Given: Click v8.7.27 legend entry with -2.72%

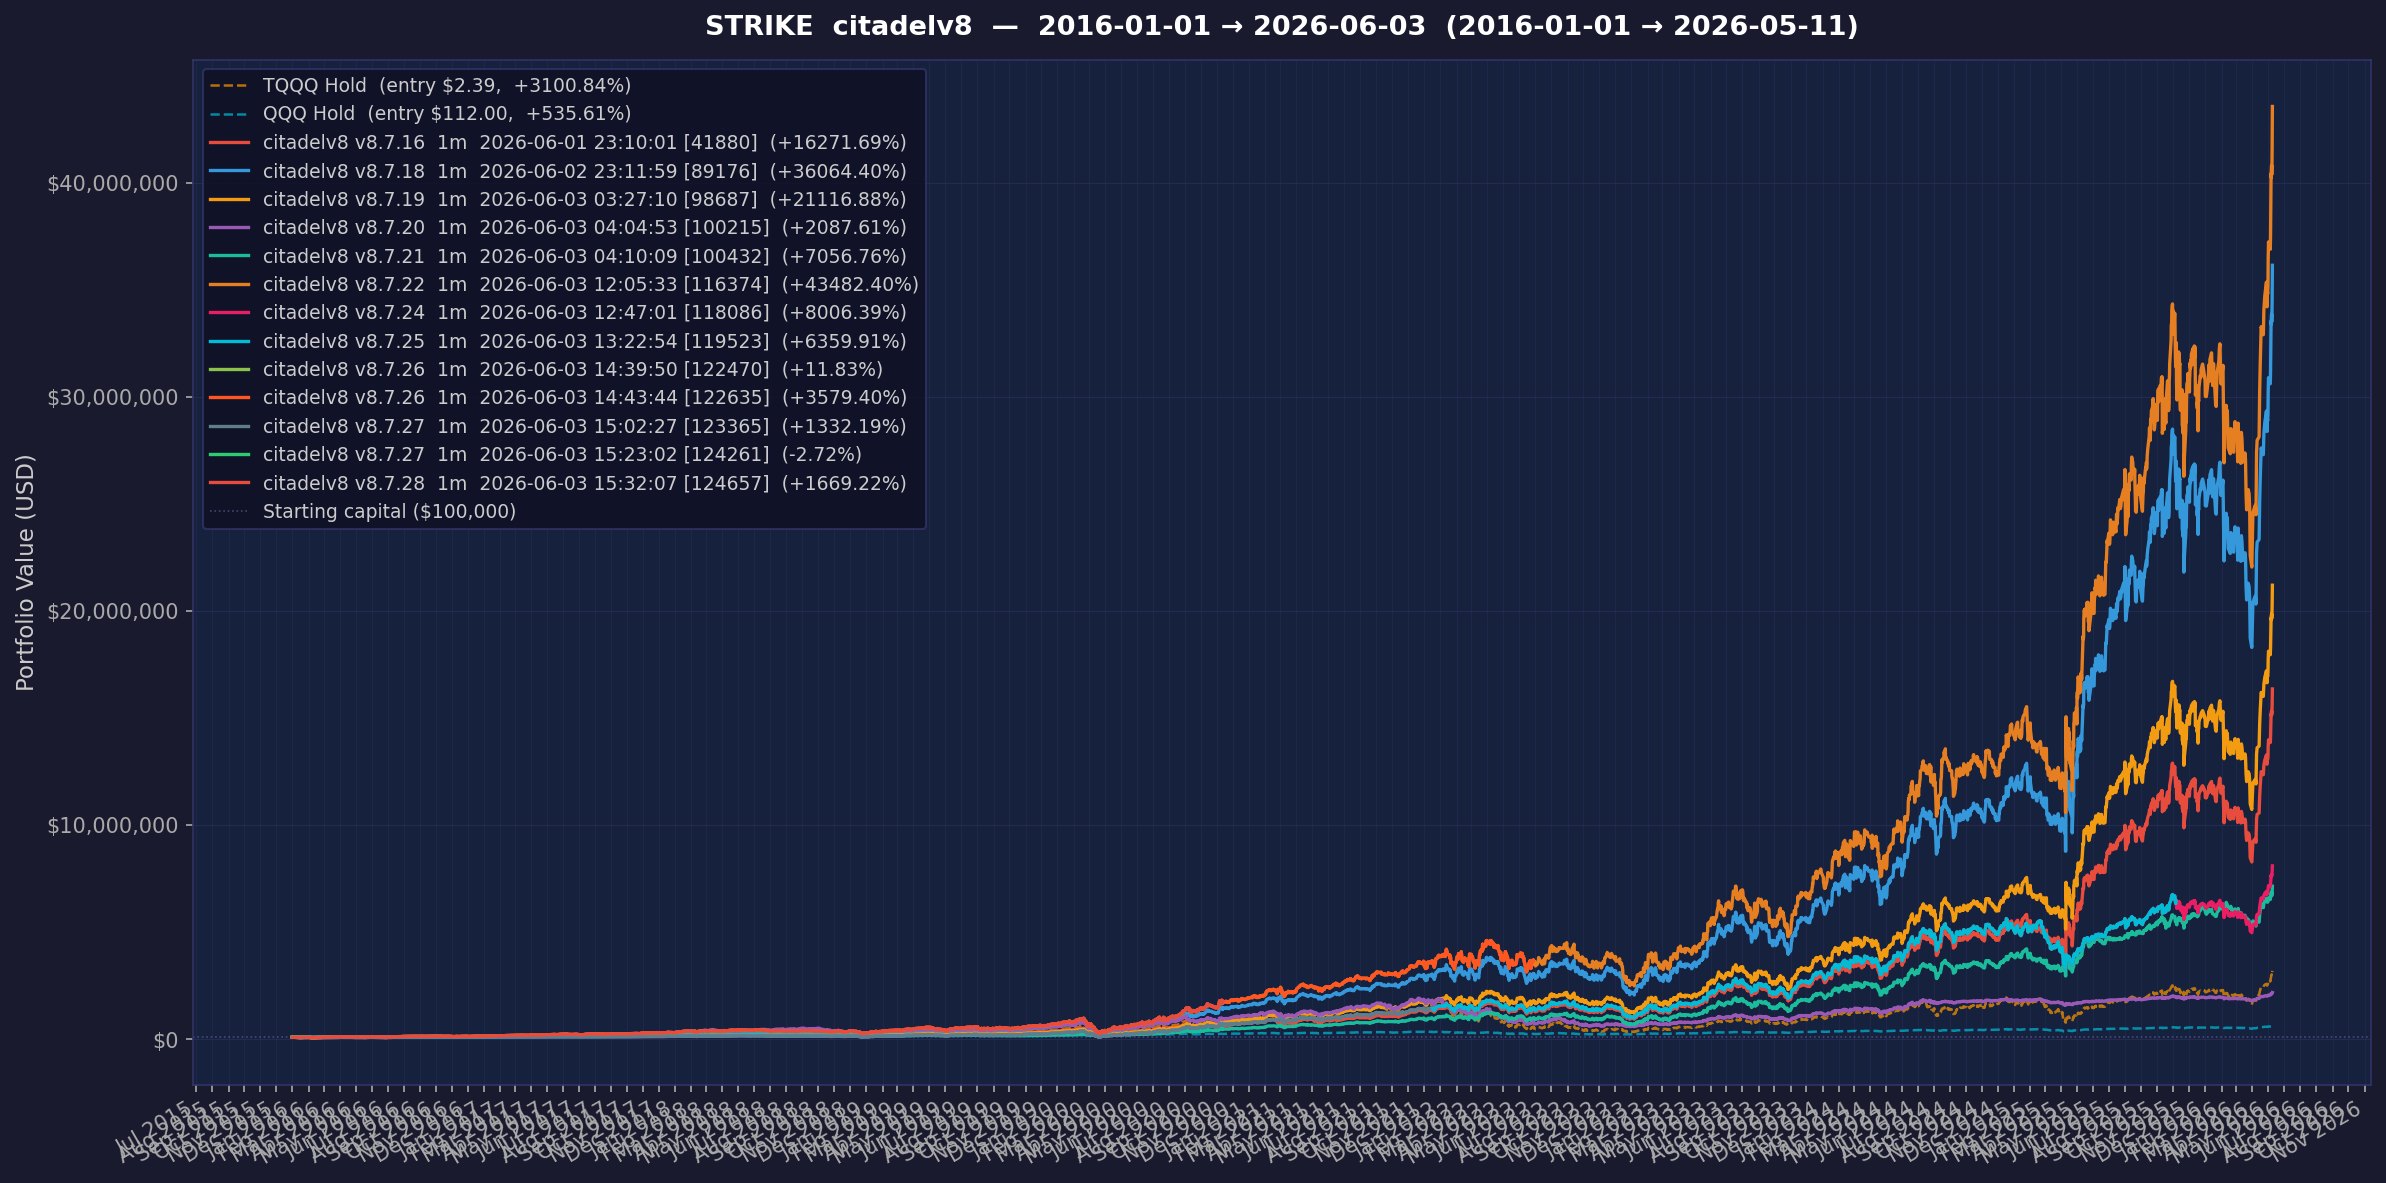Looking at the screenshot, I should point(535,455).
